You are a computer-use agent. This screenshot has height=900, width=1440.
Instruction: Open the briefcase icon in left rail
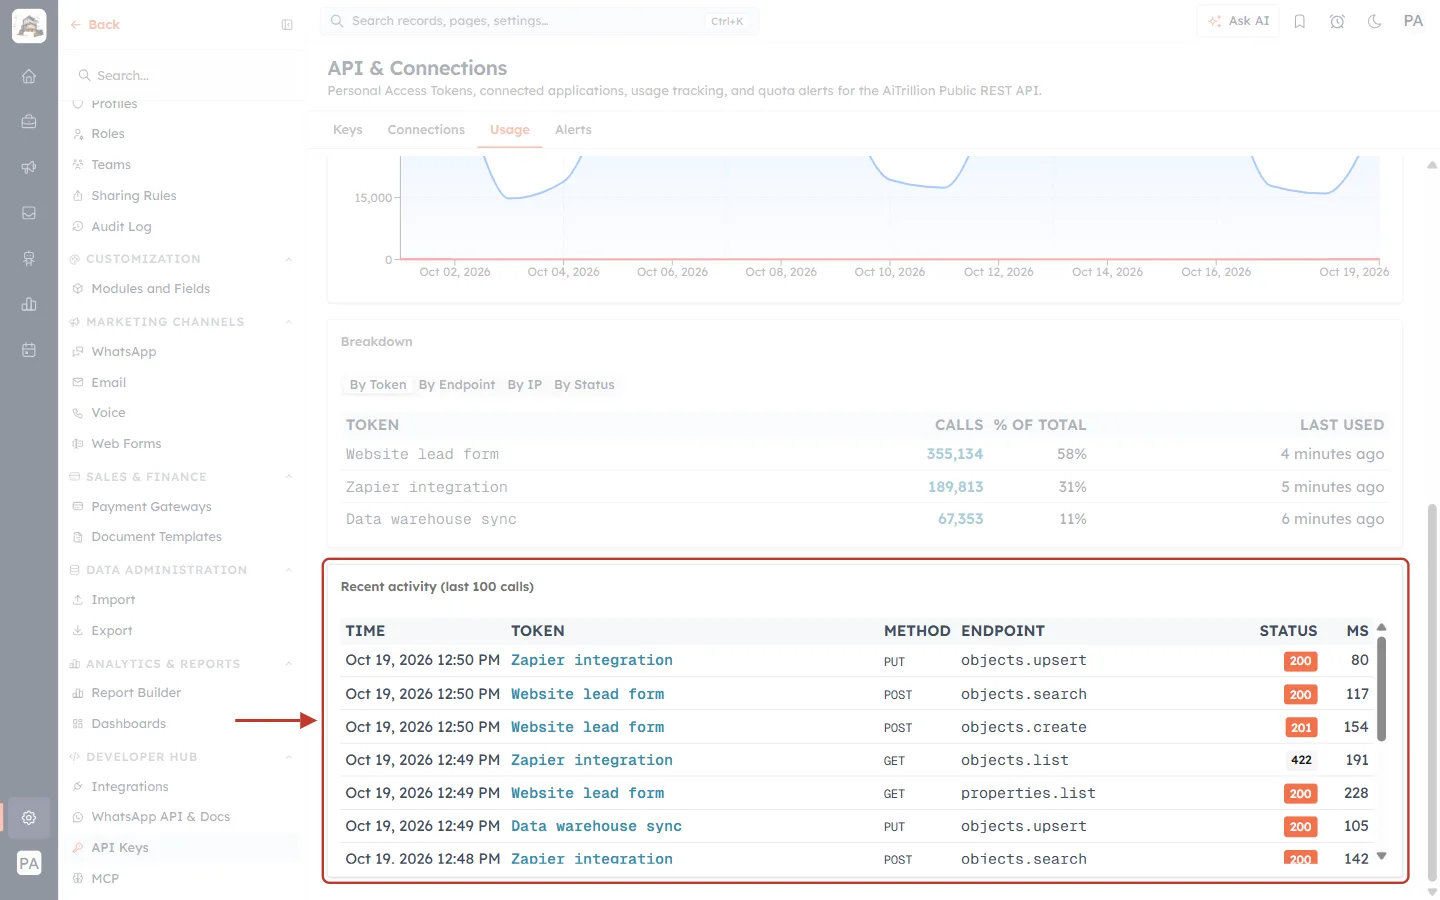[x=29, y=121]
